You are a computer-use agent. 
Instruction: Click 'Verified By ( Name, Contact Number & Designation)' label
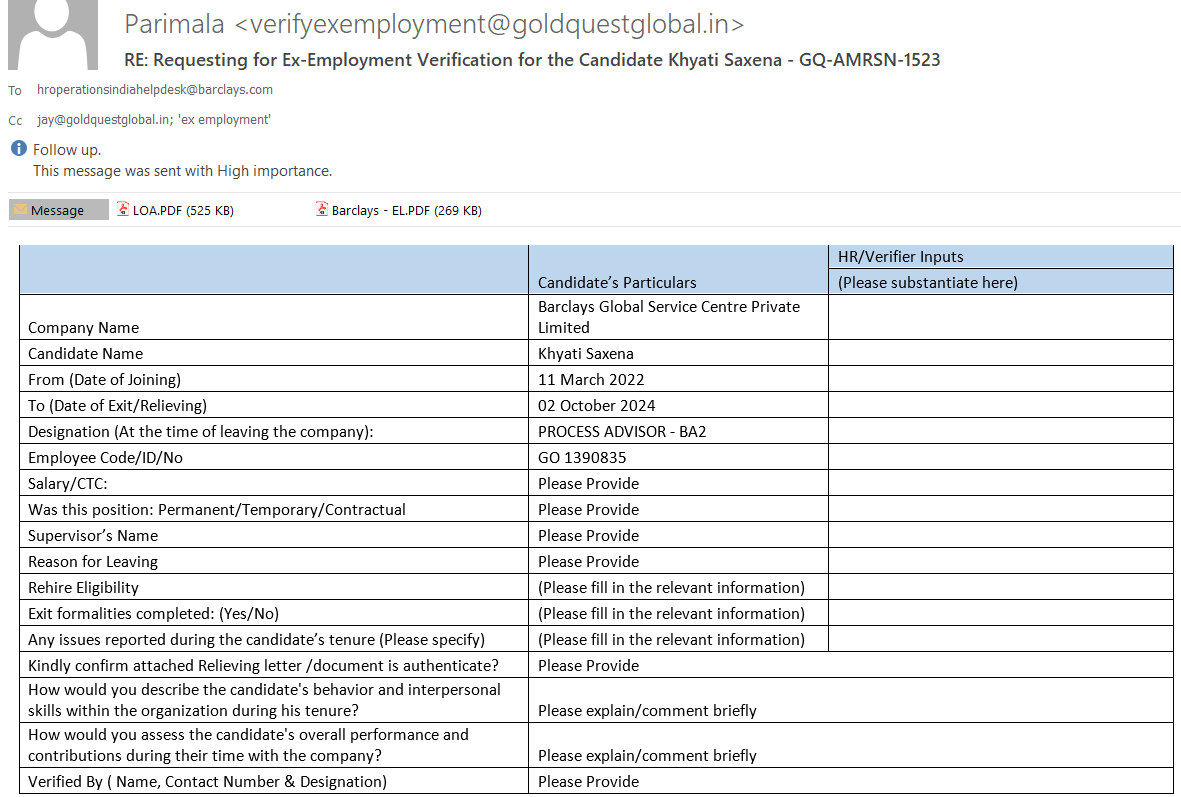tap(207, 782)
